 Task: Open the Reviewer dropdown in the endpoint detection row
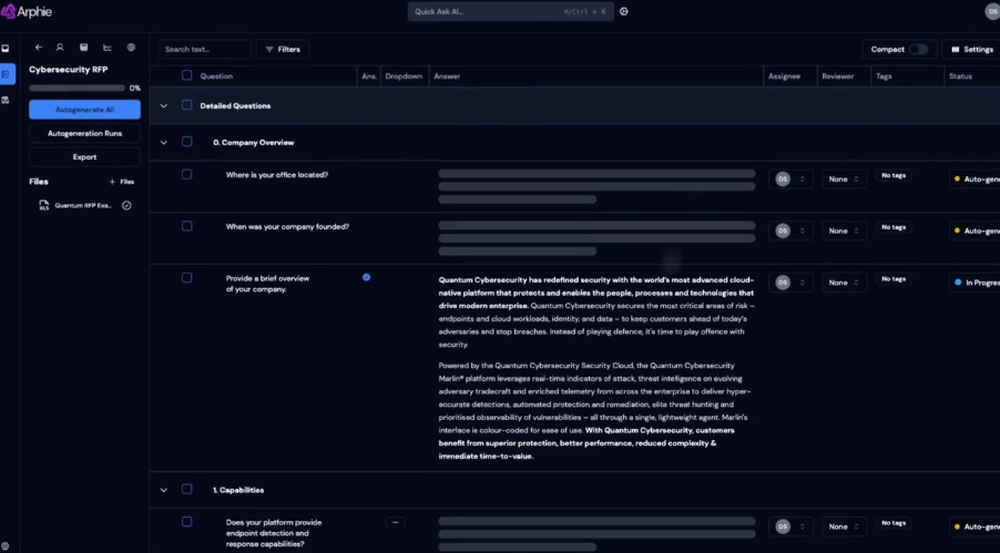844,527
